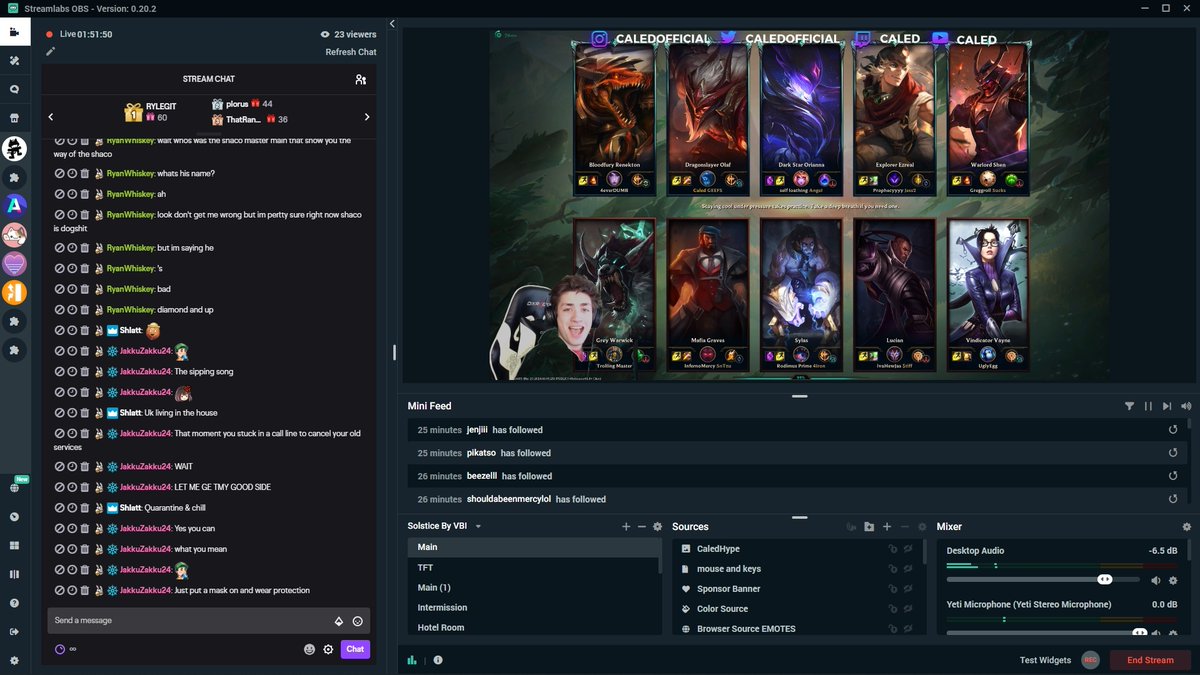This screenshot has width=1200, height=675.
Task: Go to next gift leaderboard page
Action: click(x=367, y=117)
